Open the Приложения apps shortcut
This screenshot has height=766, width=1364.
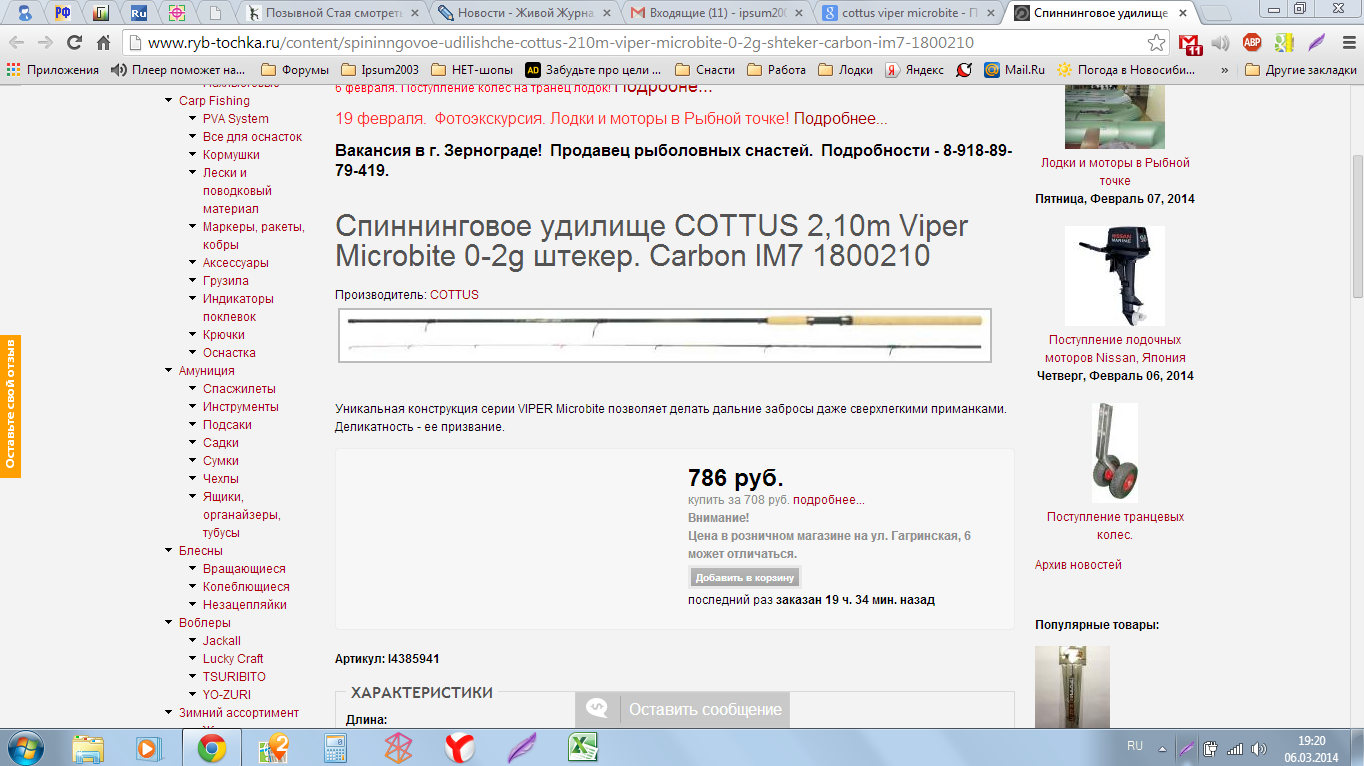(53, 70)
